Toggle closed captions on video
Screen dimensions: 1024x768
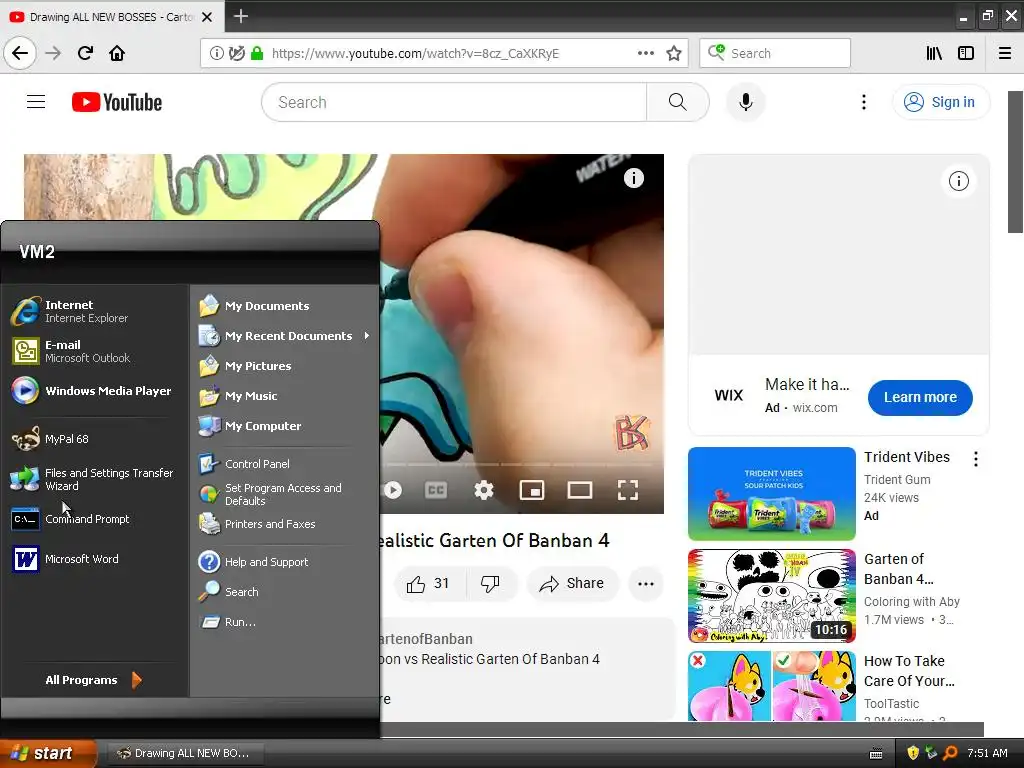[436, 490]
